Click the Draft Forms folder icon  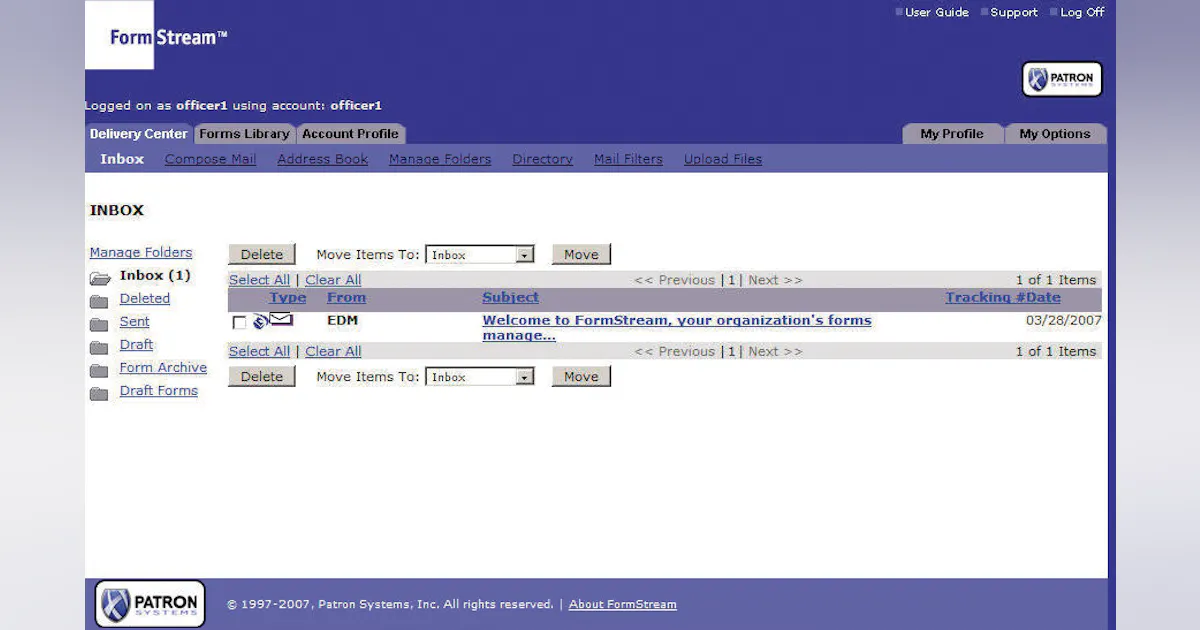point(99,393)
